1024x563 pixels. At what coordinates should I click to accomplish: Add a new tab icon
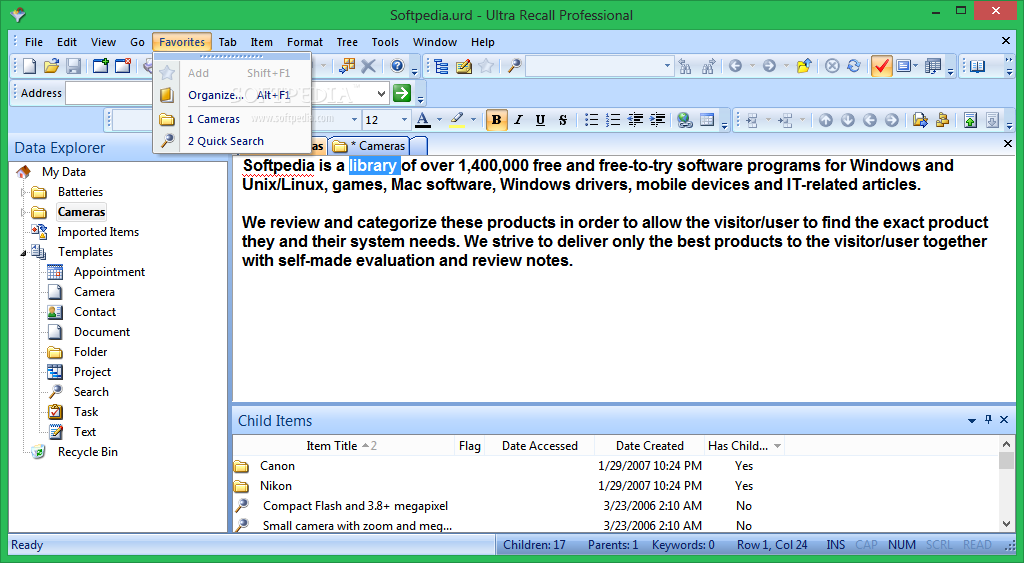pyautogui.click(x=101, y=66)
